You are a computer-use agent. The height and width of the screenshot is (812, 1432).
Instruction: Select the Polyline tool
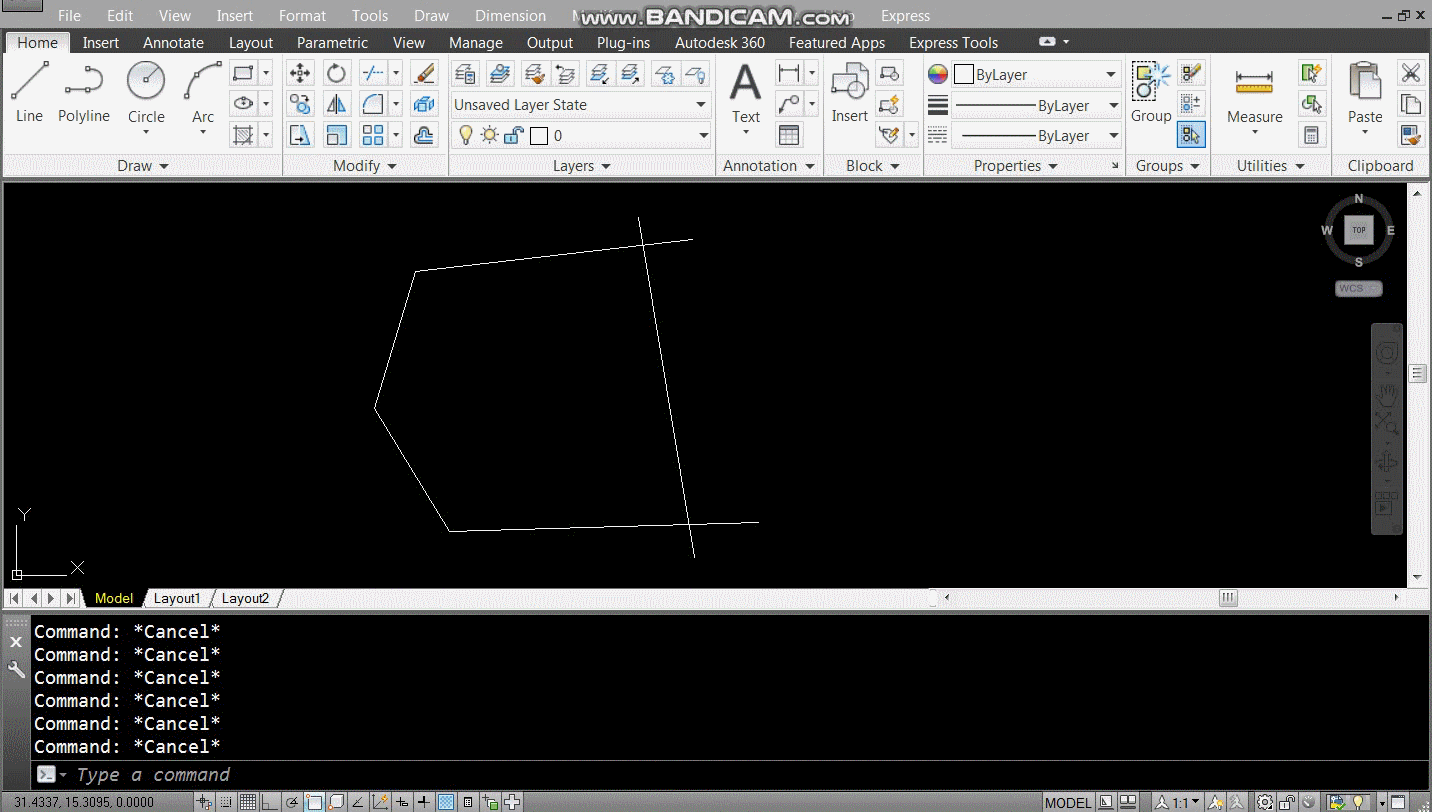pyautogui.click(x=84, y=93)
